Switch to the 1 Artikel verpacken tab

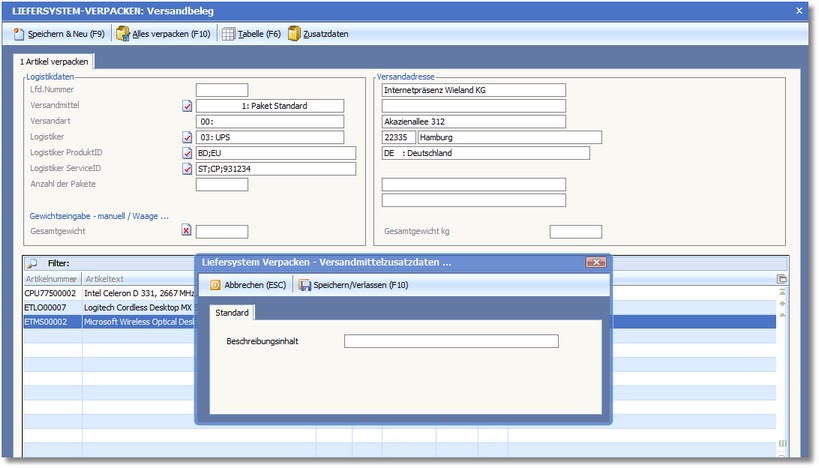(x=55, y=62)
